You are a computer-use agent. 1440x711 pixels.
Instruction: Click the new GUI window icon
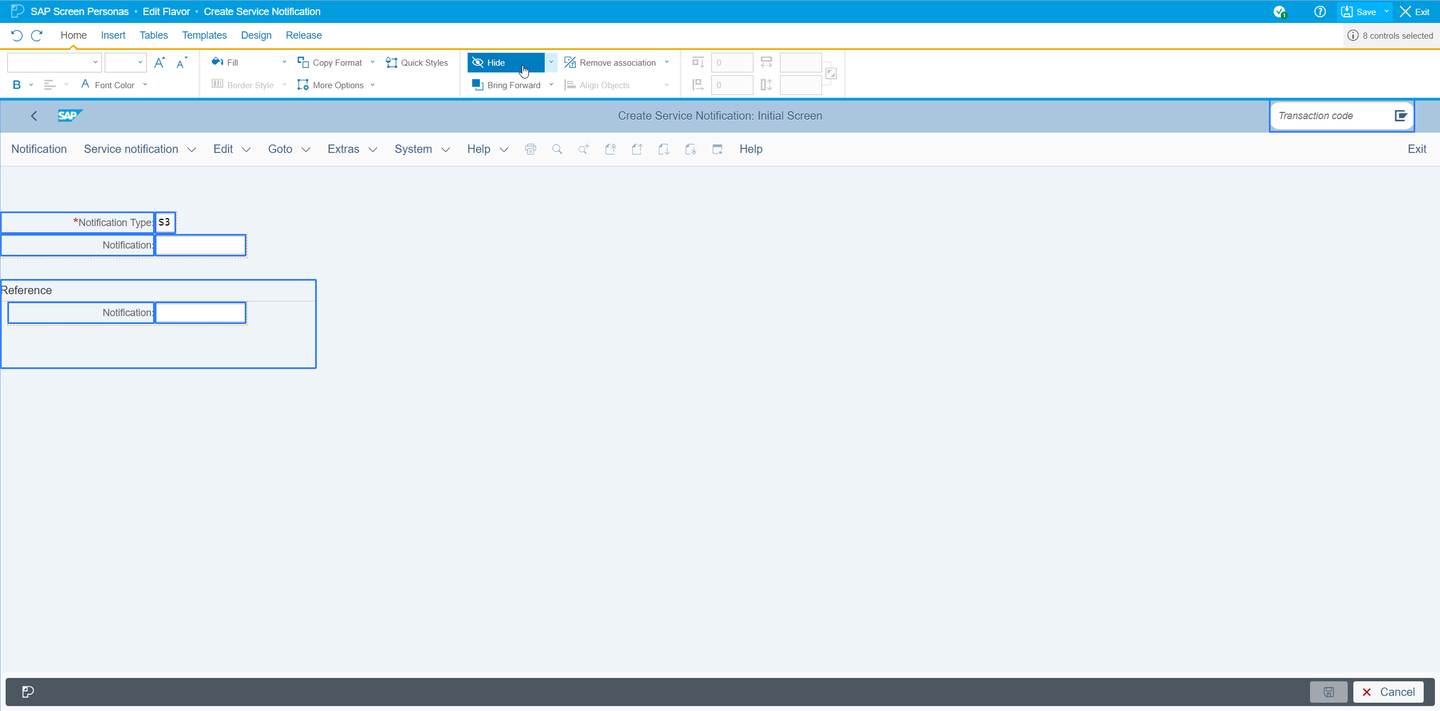pos(717,149)
